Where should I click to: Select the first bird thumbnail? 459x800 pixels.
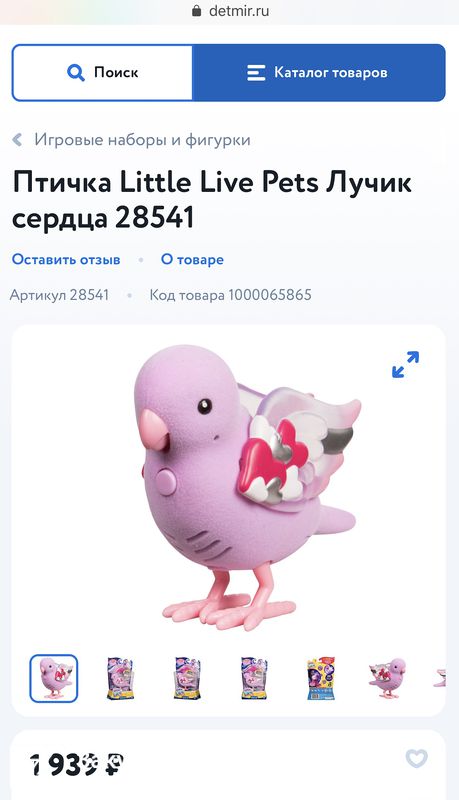[54, 678]
